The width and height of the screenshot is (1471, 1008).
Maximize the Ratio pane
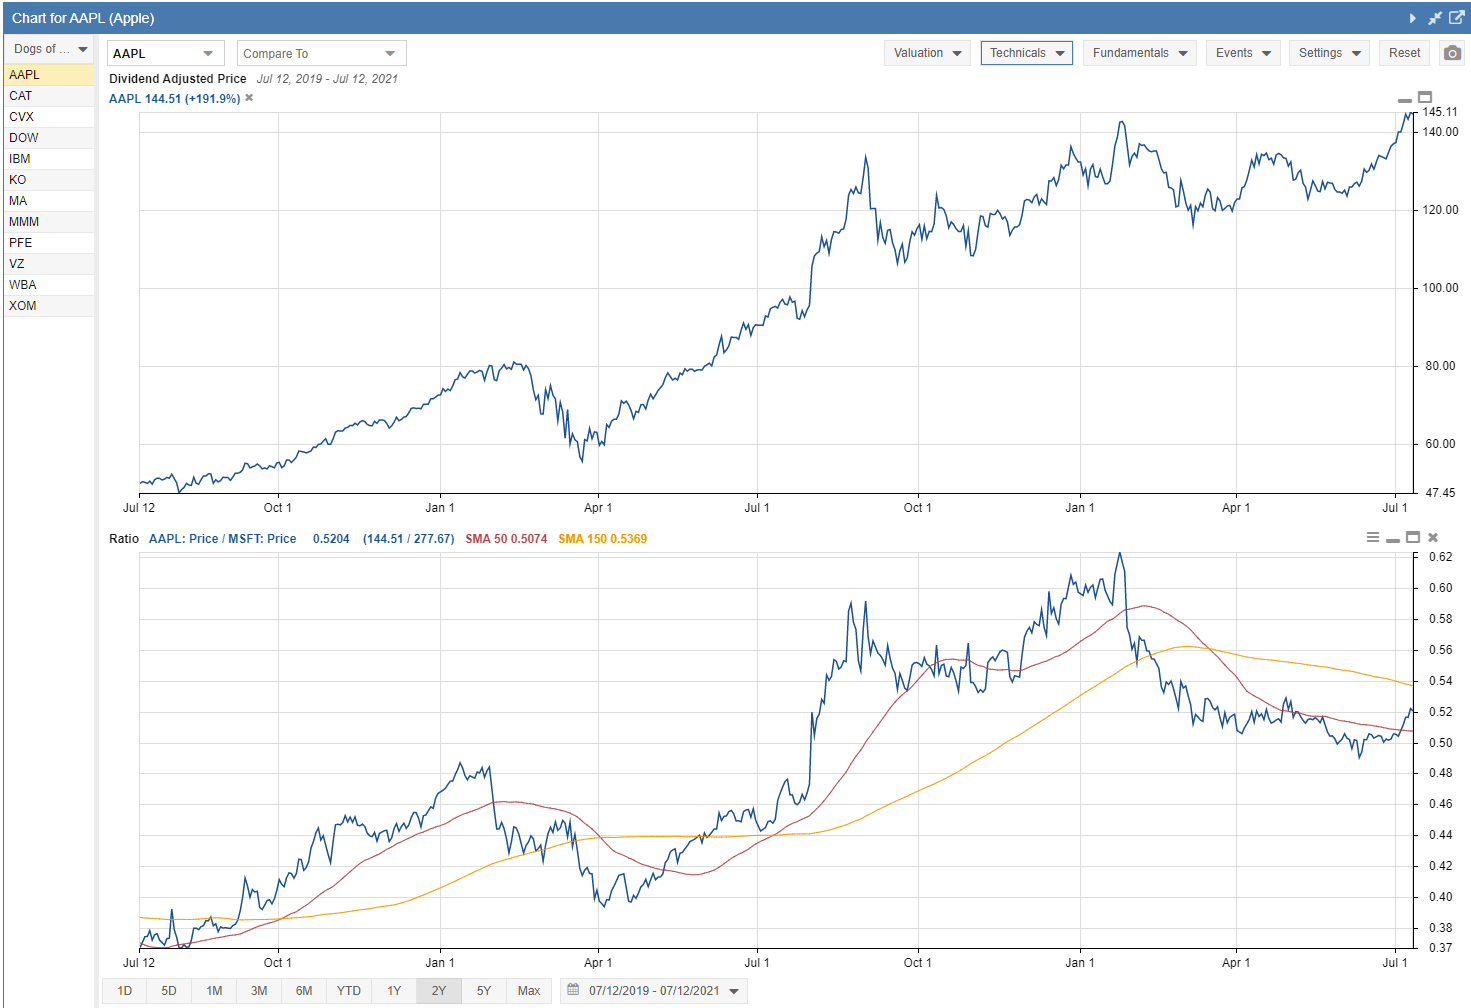1413,537
